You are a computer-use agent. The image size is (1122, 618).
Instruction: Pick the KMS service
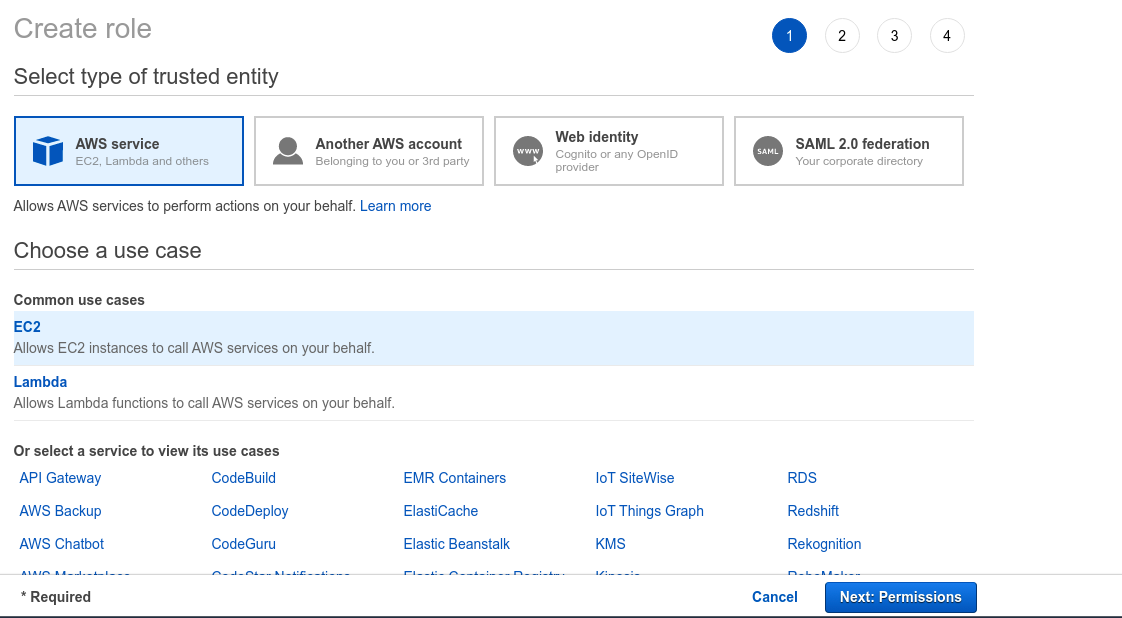pyautogui.click(x=610, y=544)
